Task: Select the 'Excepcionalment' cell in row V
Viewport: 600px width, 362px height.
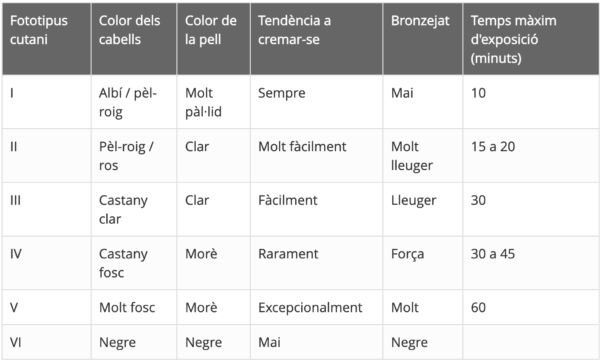Action: click(x=316, y=307)
